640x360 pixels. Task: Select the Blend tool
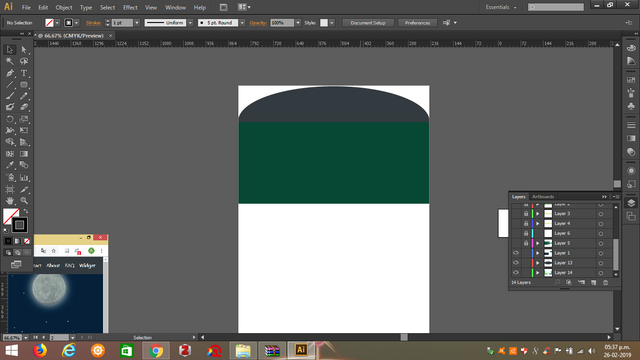click(24, 165)
